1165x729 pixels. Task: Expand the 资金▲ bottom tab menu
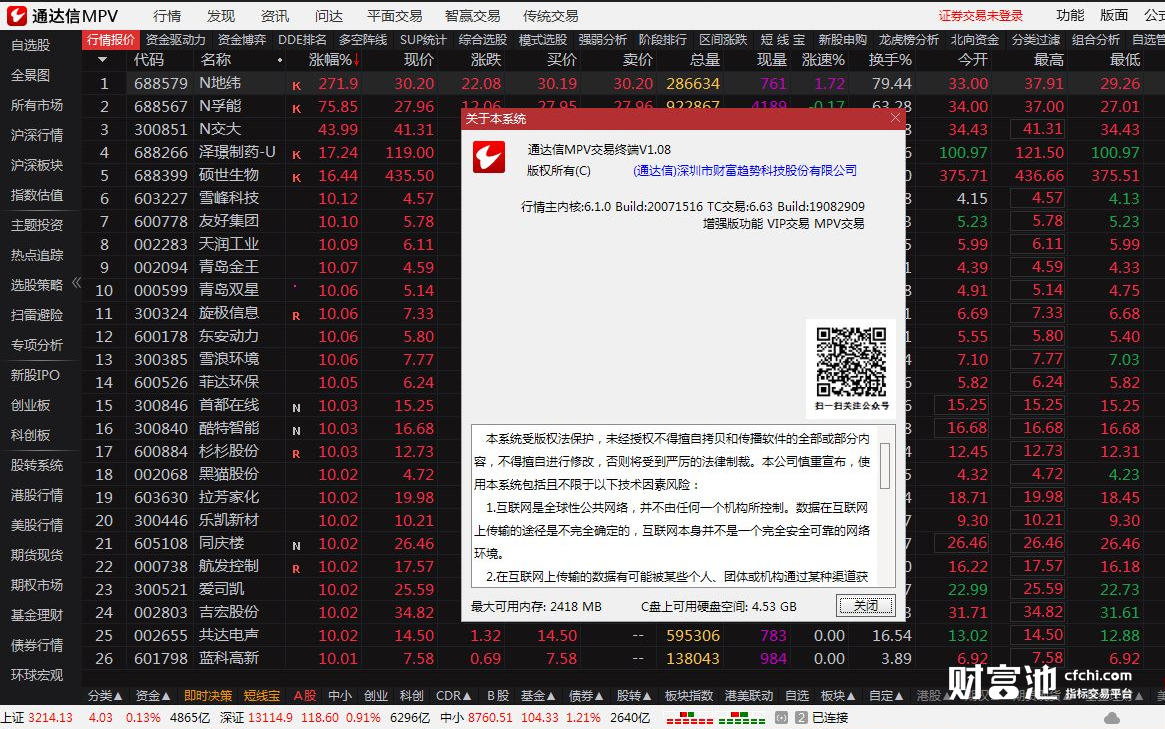click(153, 696)
